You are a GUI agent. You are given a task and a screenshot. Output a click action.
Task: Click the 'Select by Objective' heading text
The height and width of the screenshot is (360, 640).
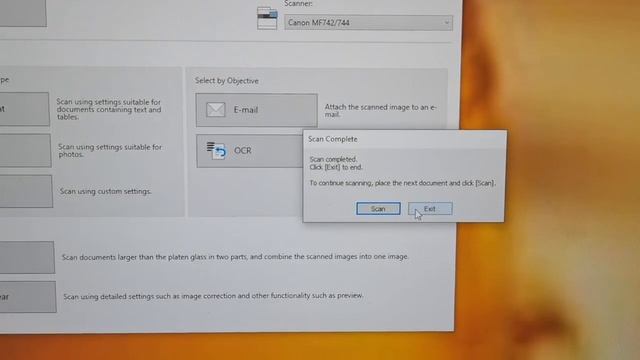point(227,81)
